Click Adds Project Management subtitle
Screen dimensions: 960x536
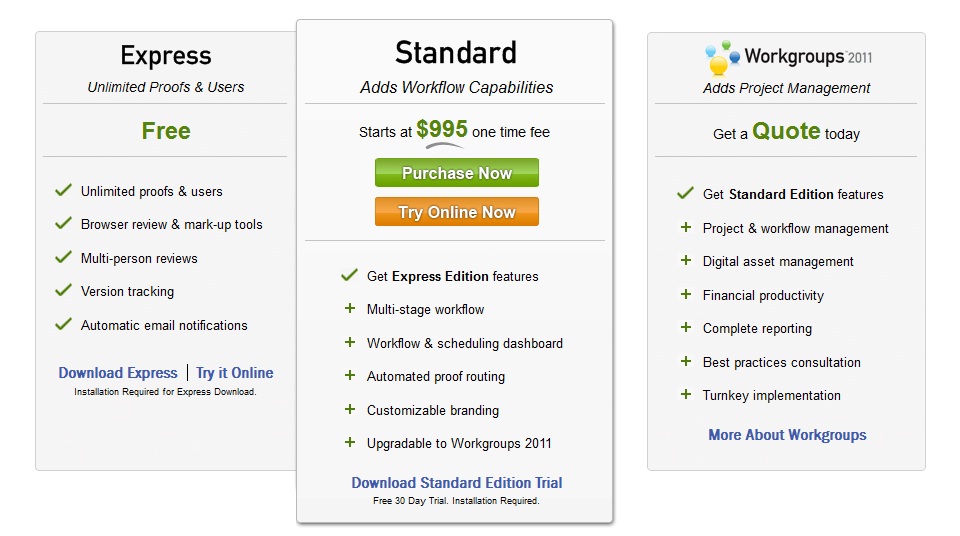click(x=787, y=88)
